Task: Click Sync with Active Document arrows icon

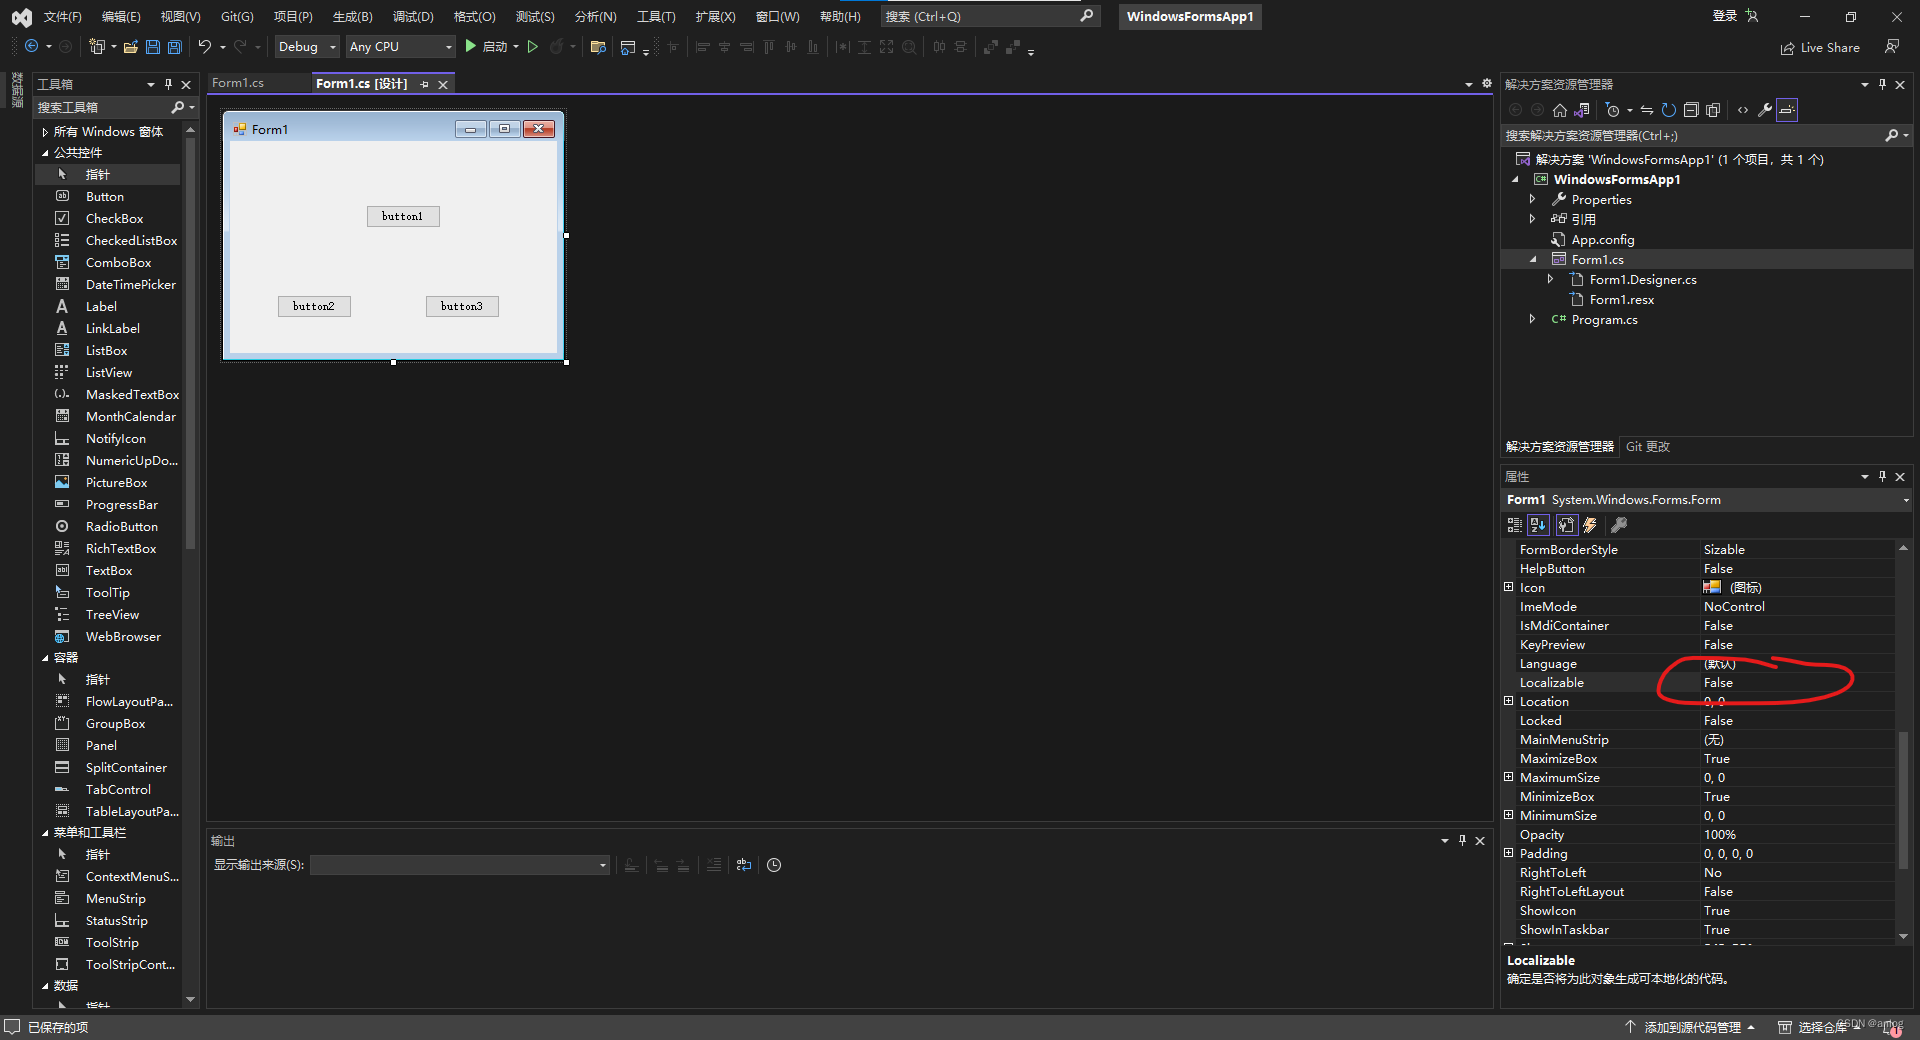Action: click(1647, 110)
